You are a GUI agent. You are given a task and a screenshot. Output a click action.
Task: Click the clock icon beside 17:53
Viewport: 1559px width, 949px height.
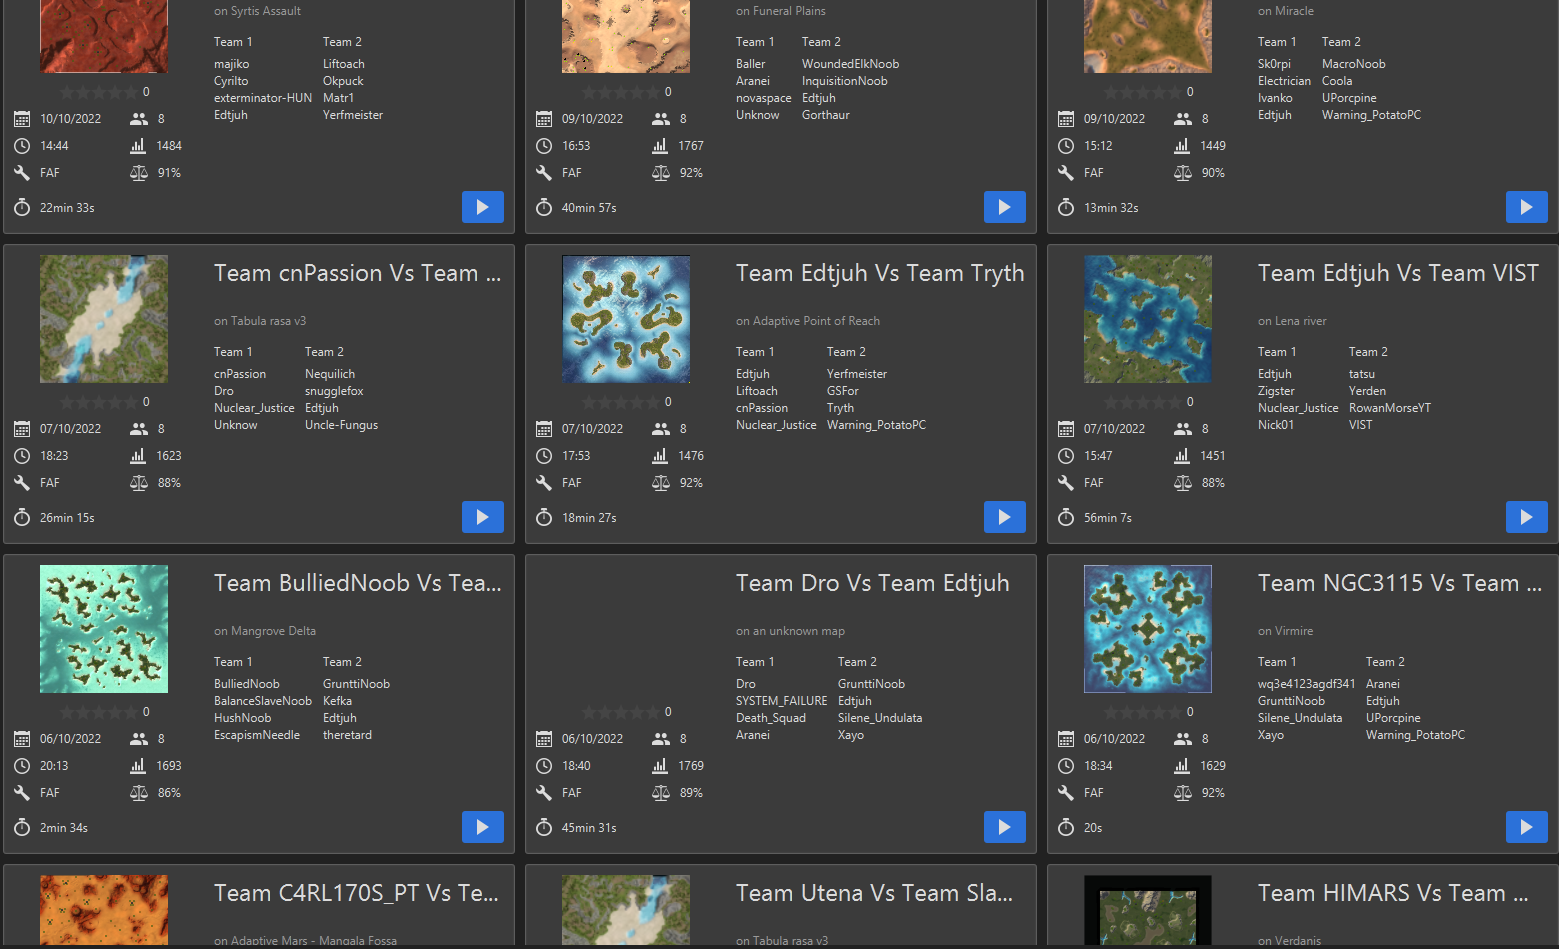[544, 456]
